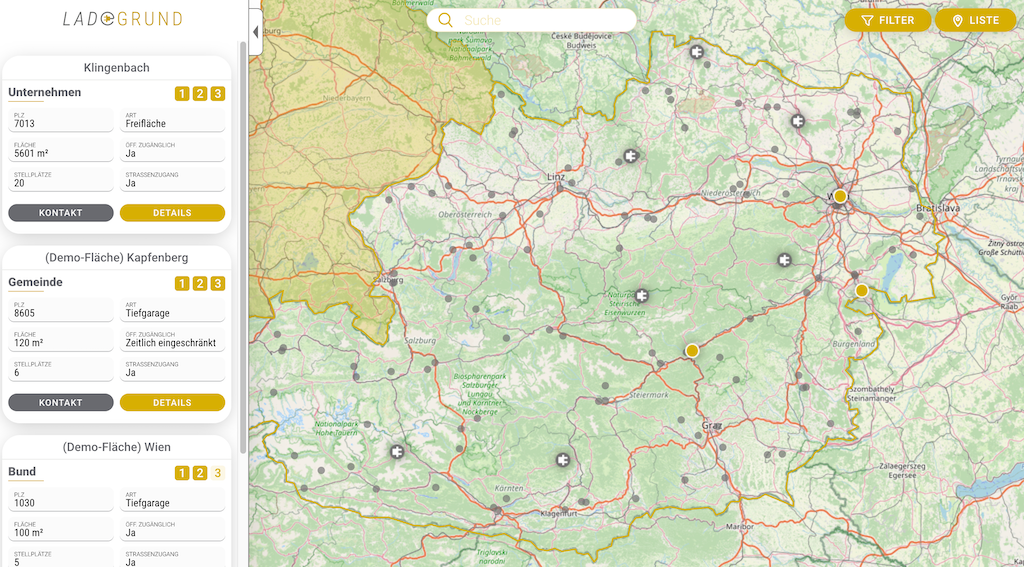
Task: Select plug marker at Naturpark Steirische Eisenwurzen
Action: click(642, 296)
